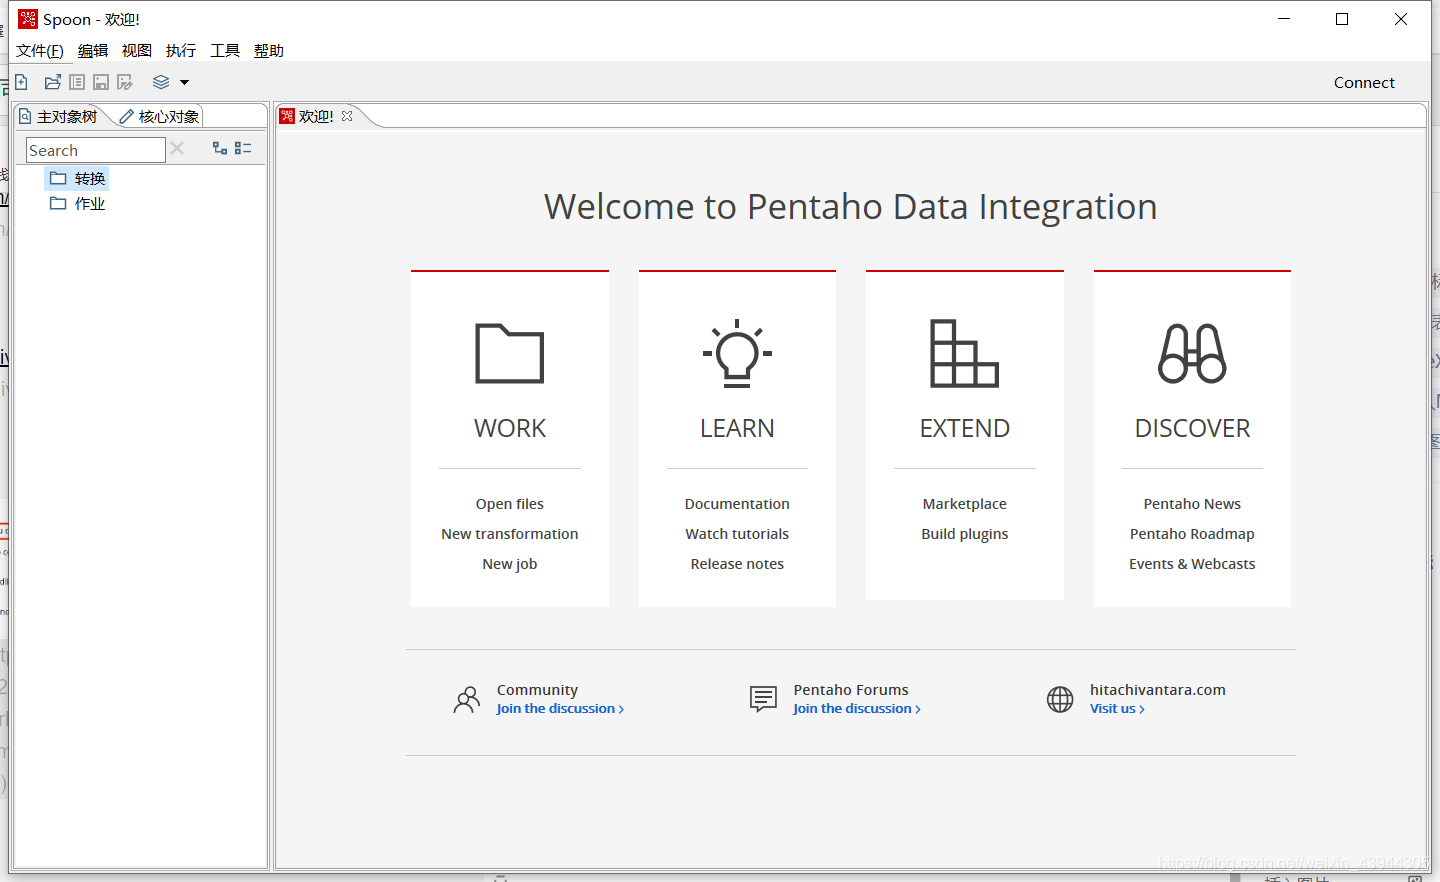This screenshot has height=882, width=1440.
Task: Open the Release notes link
Action: [737, 564]
